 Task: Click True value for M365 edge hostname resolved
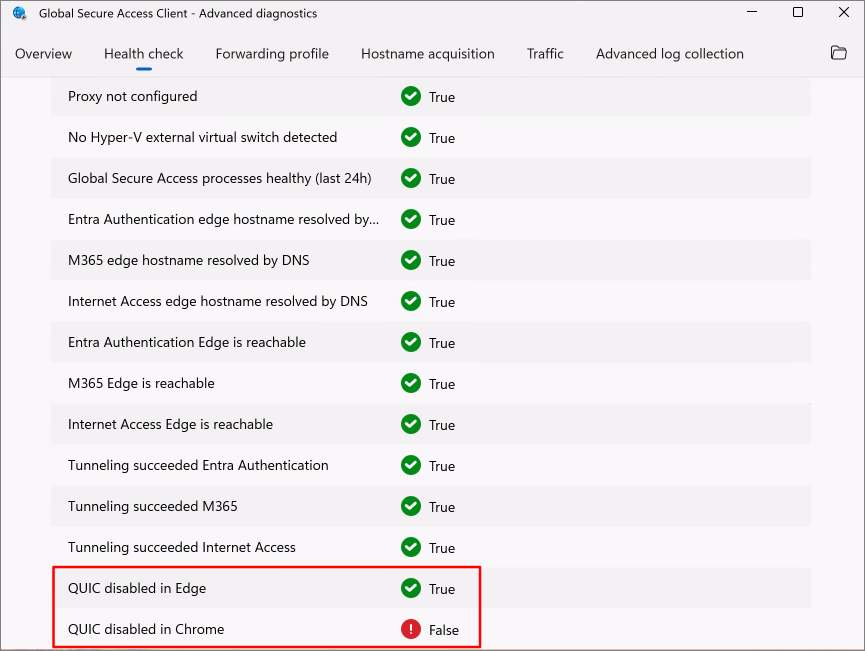pyautogui.click(x=442, y=262)
